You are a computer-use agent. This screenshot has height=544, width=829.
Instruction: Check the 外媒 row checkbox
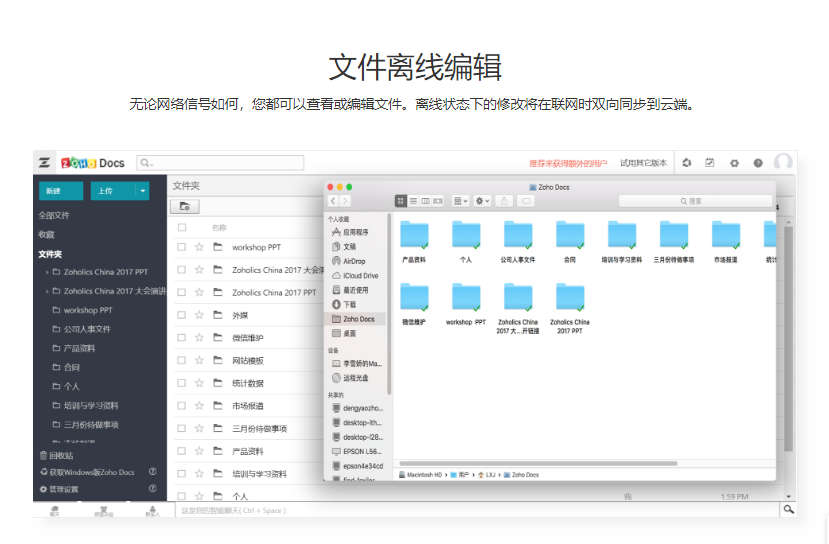(182, 315)
